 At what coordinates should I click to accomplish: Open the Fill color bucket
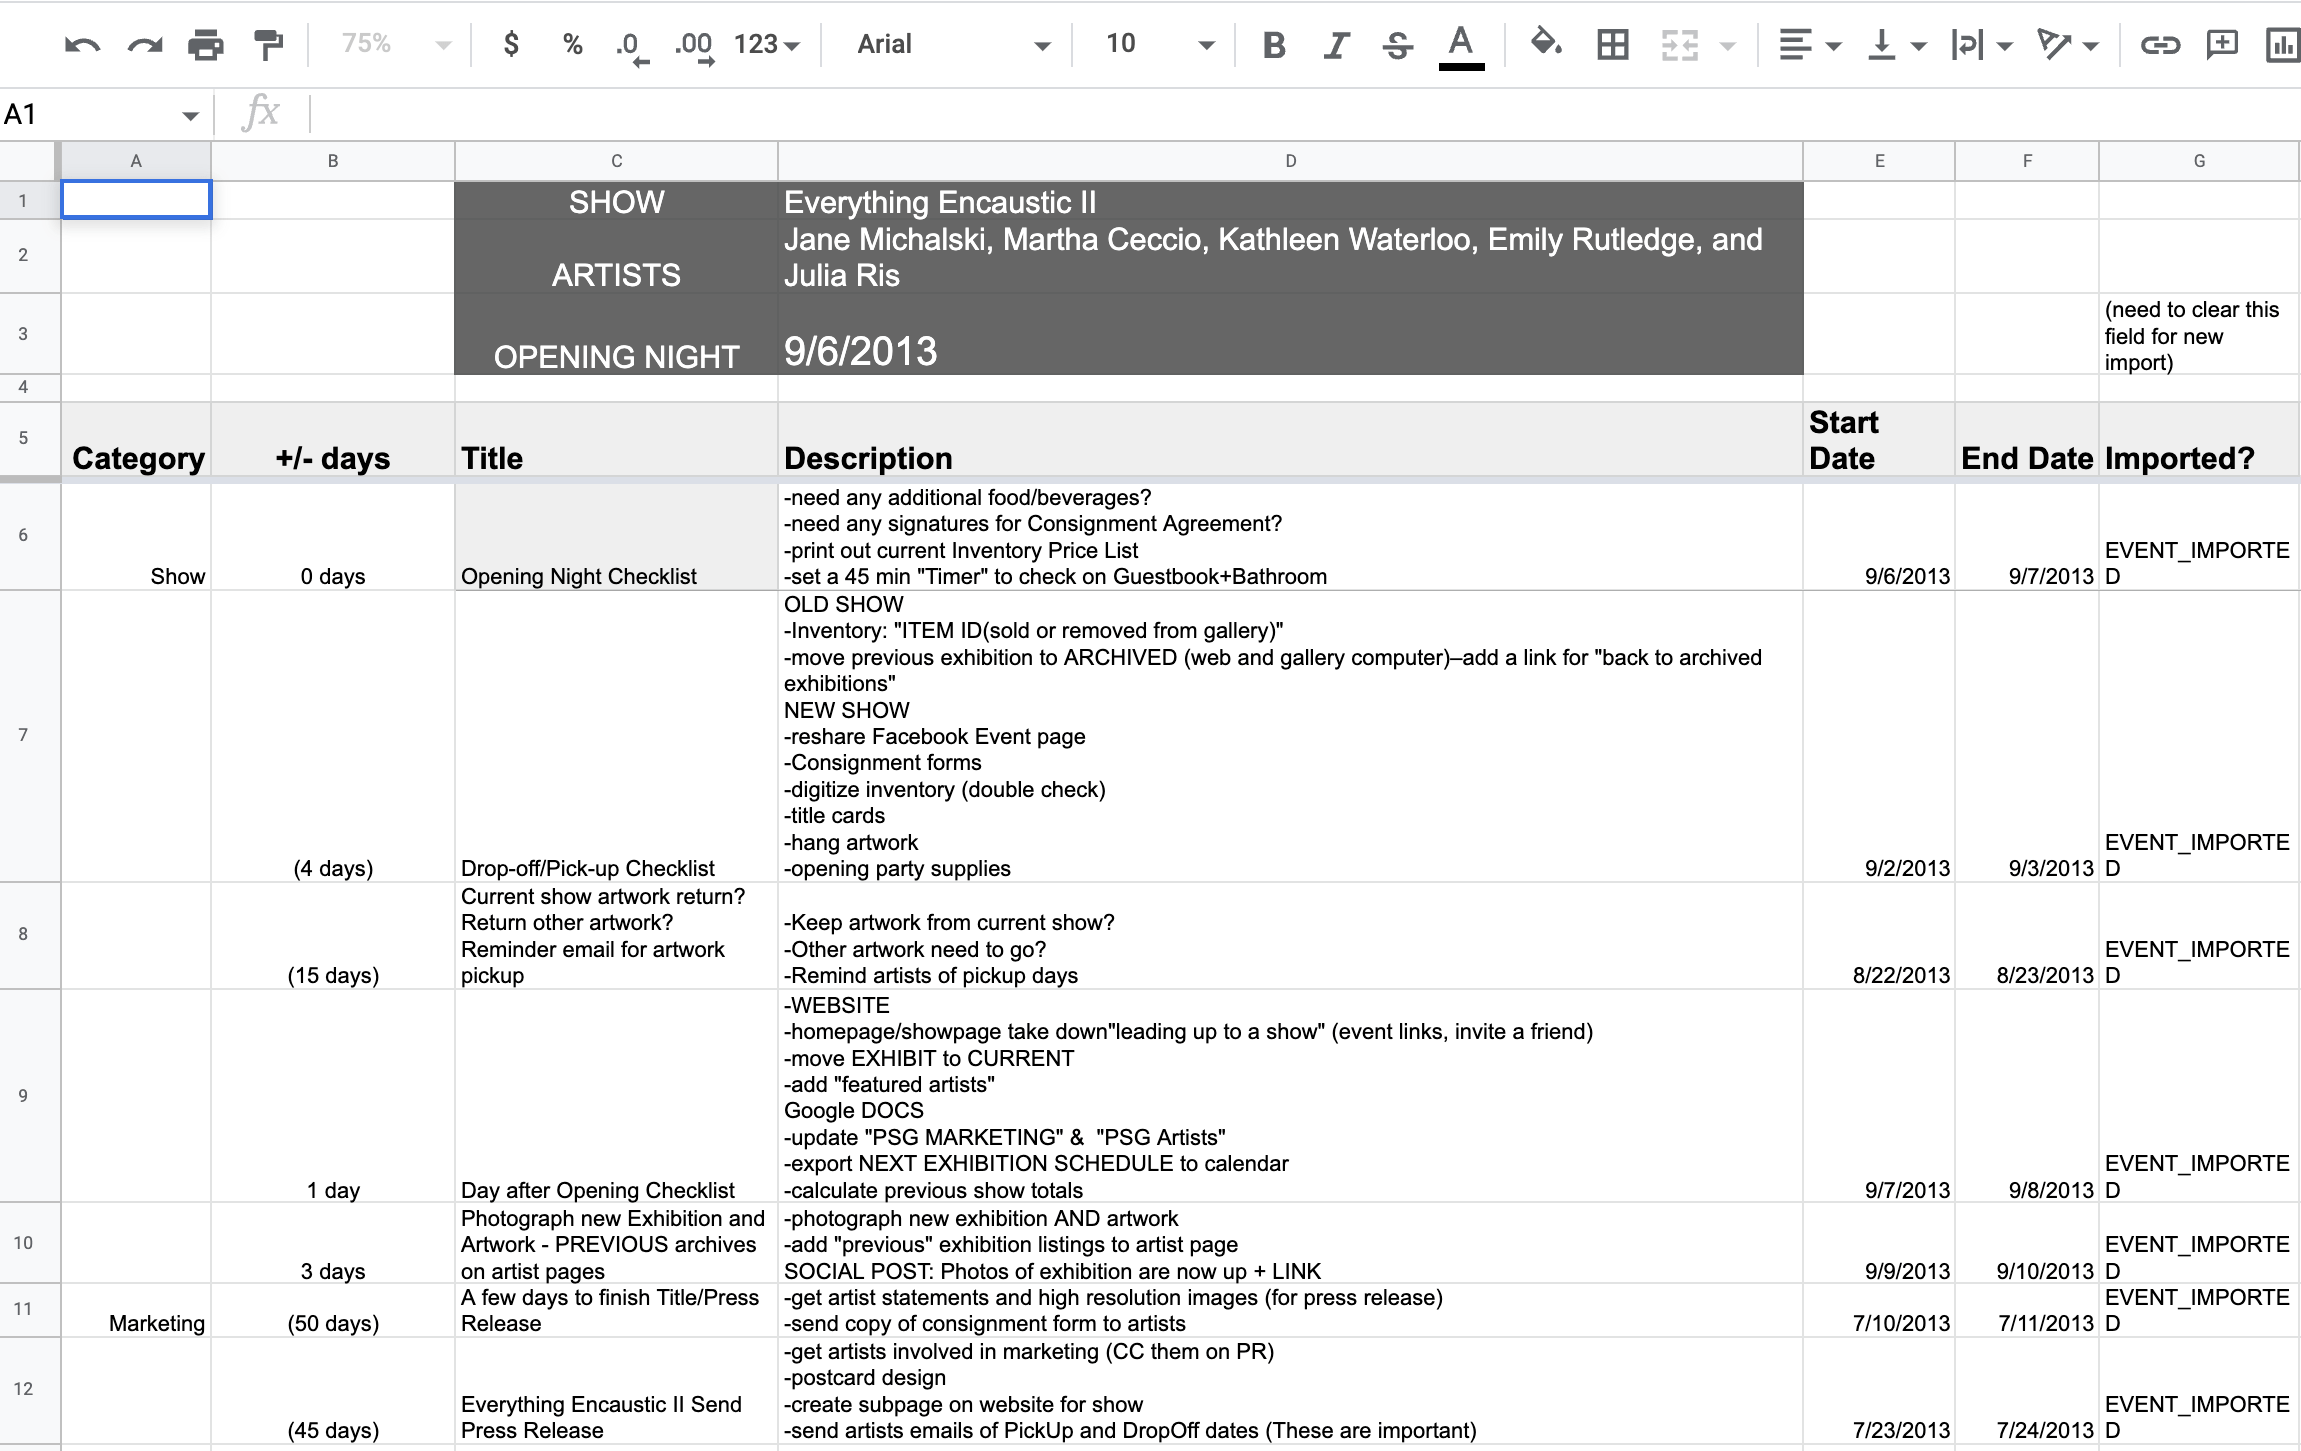coord(1546,44)
